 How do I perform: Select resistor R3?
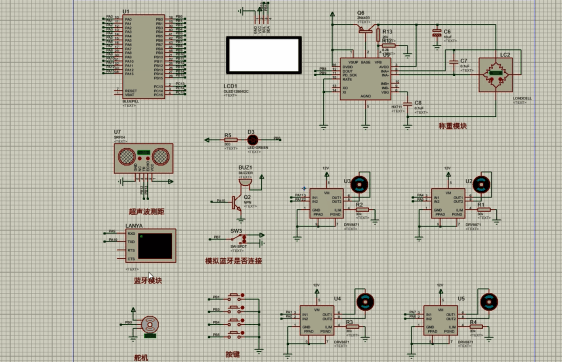(352, 327)
